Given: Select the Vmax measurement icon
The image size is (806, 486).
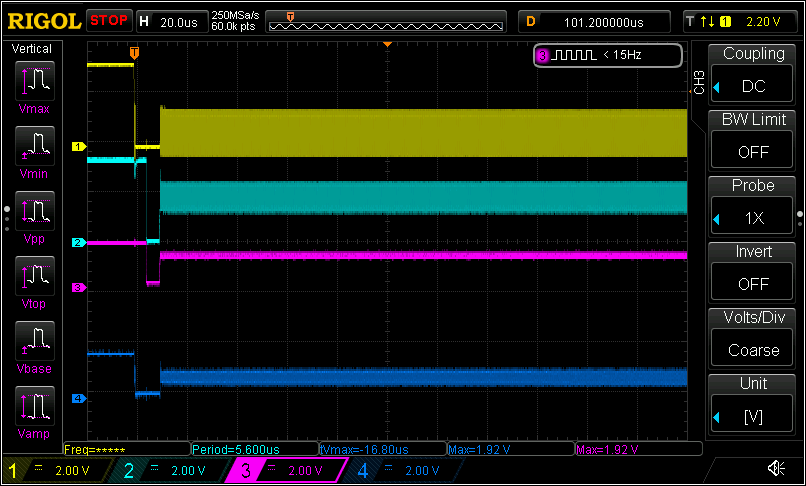Looking at the screenshot, I should click(35, 82).
